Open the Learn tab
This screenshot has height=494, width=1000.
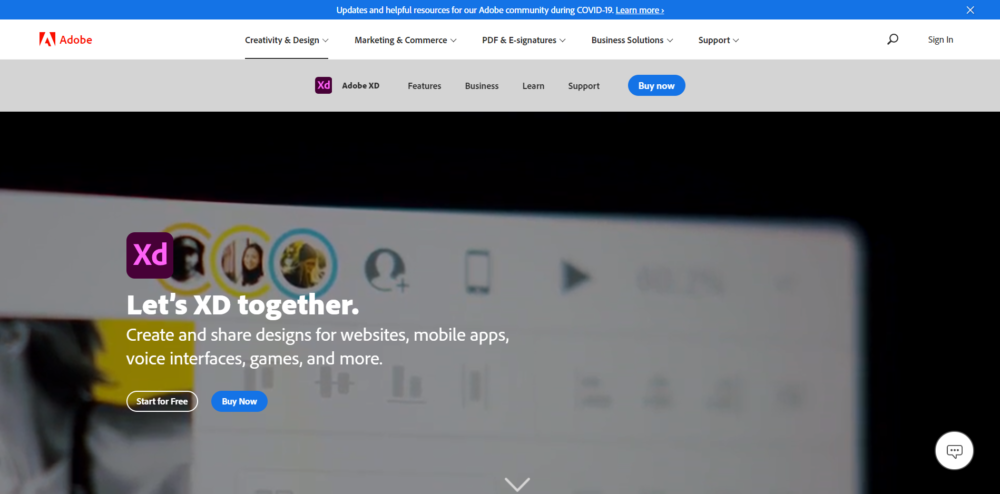pyautogui.click(x=533, y=86)
